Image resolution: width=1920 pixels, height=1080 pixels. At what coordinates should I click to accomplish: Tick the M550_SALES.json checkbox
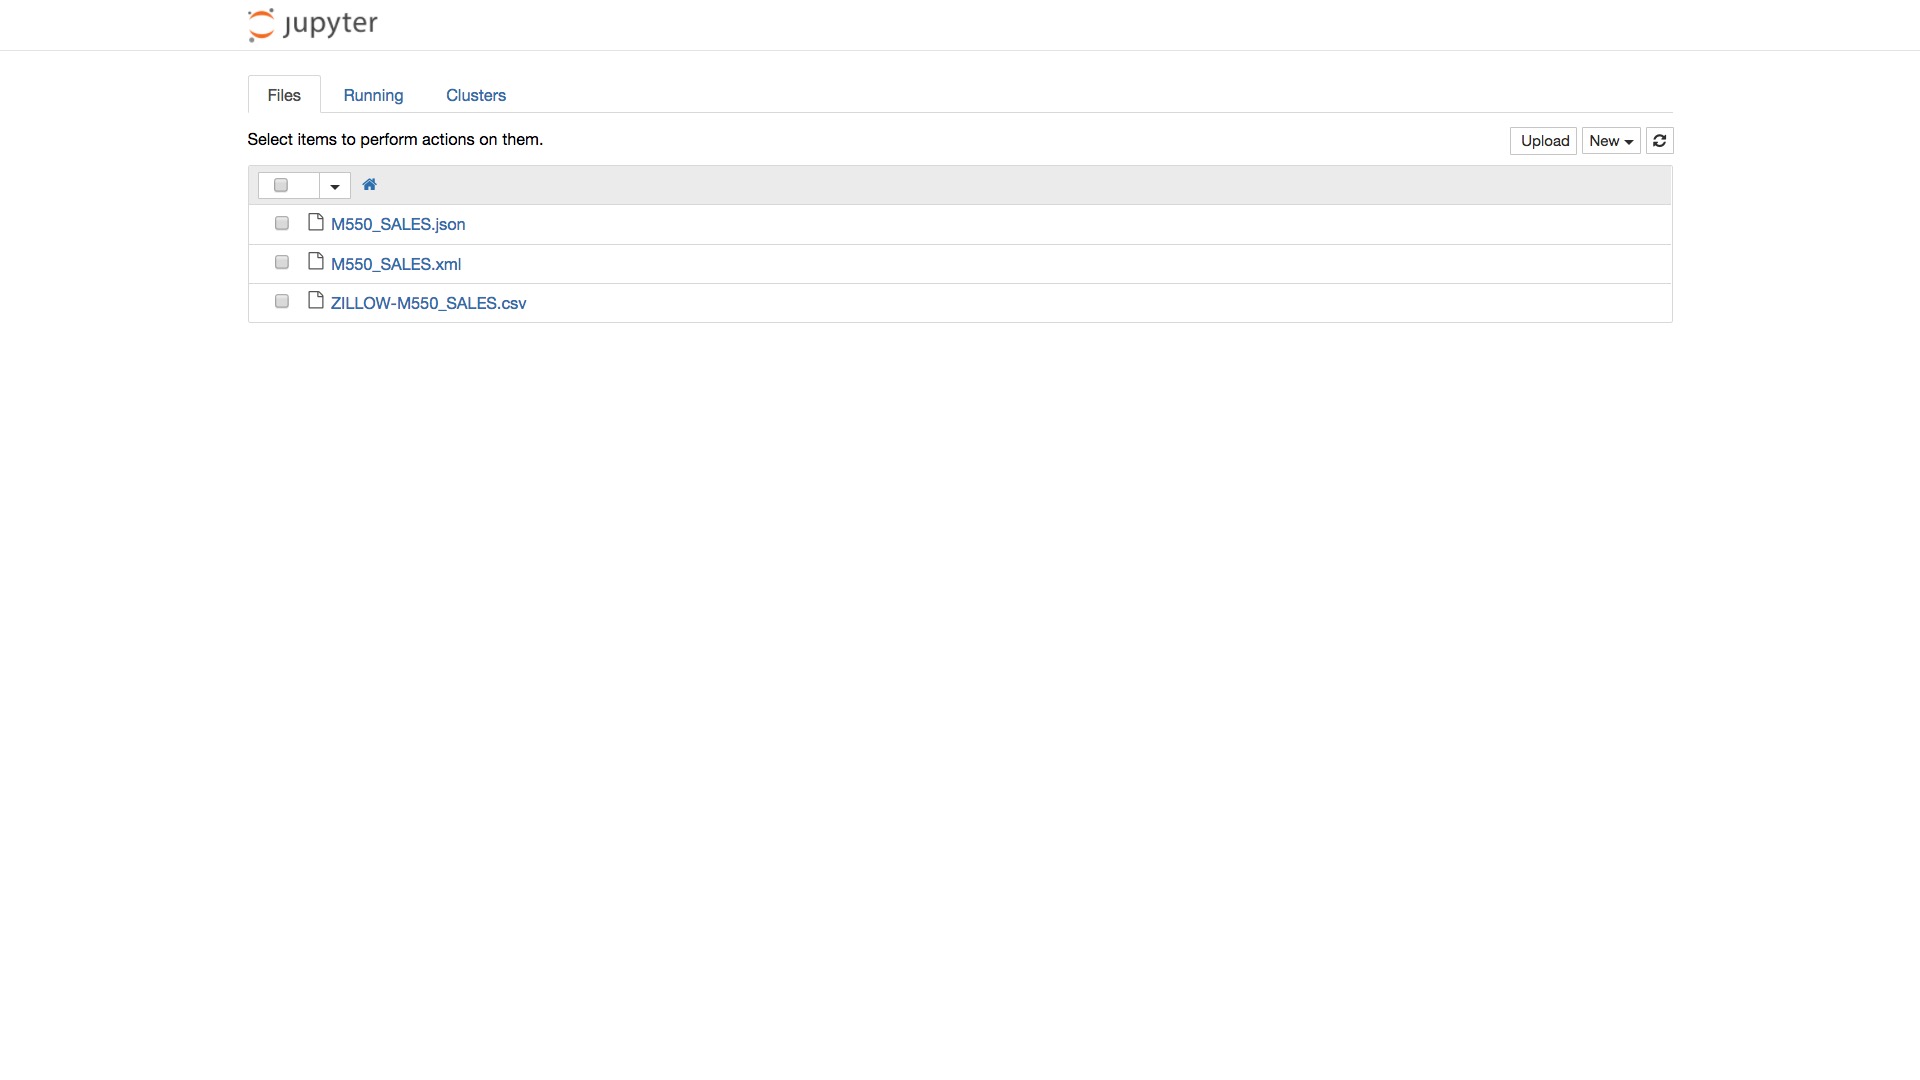click(x=282, y=224)
